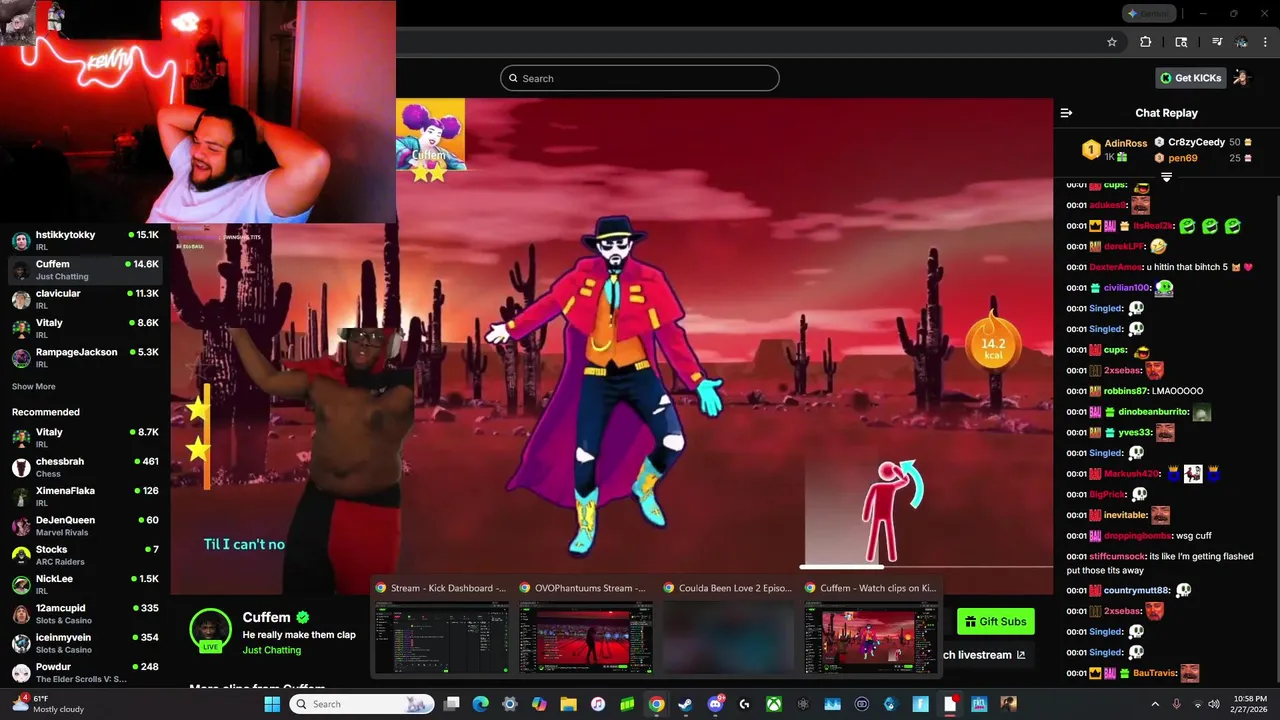Open the clock and date flyout
1280x720 pixels.
point(1250,704)
